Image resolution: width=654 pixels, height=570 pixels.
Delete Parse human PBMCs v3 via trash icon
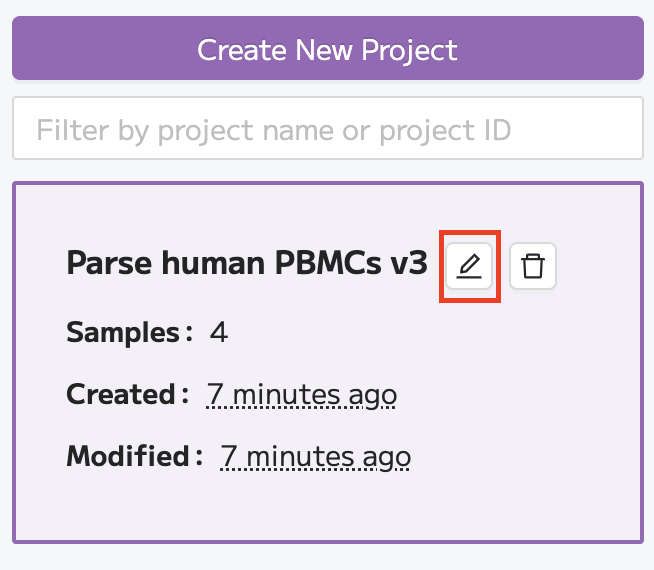(x=533, y=266)
